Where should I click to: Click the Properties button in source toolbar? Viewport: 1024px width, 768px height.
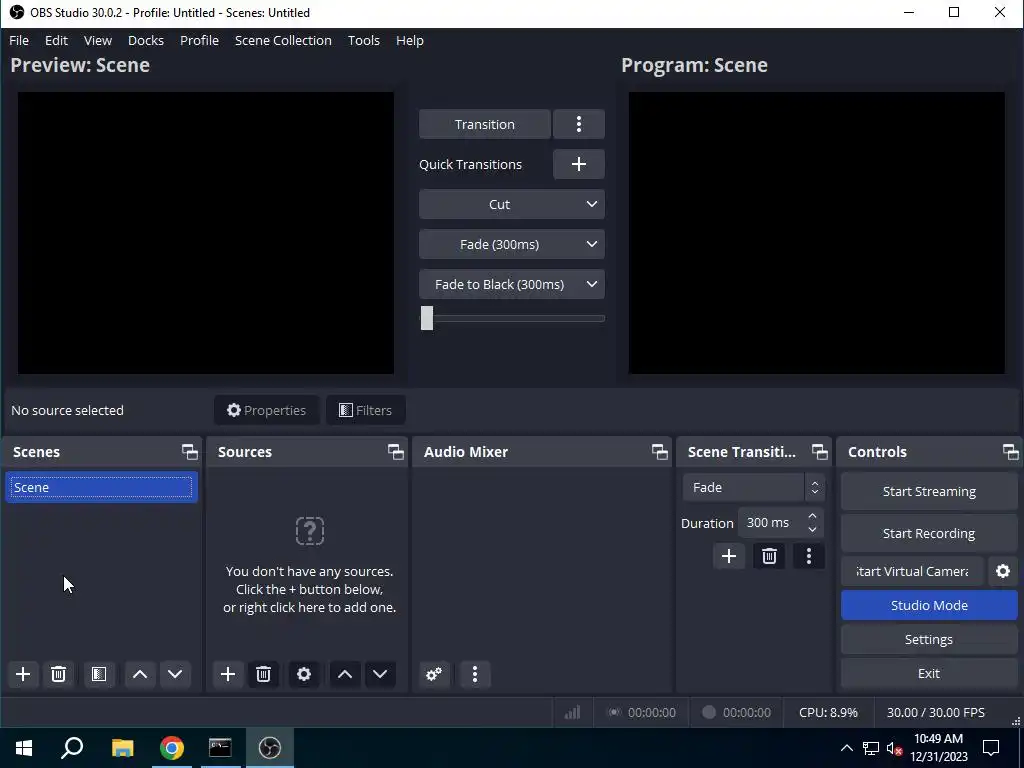coord(266,410)
